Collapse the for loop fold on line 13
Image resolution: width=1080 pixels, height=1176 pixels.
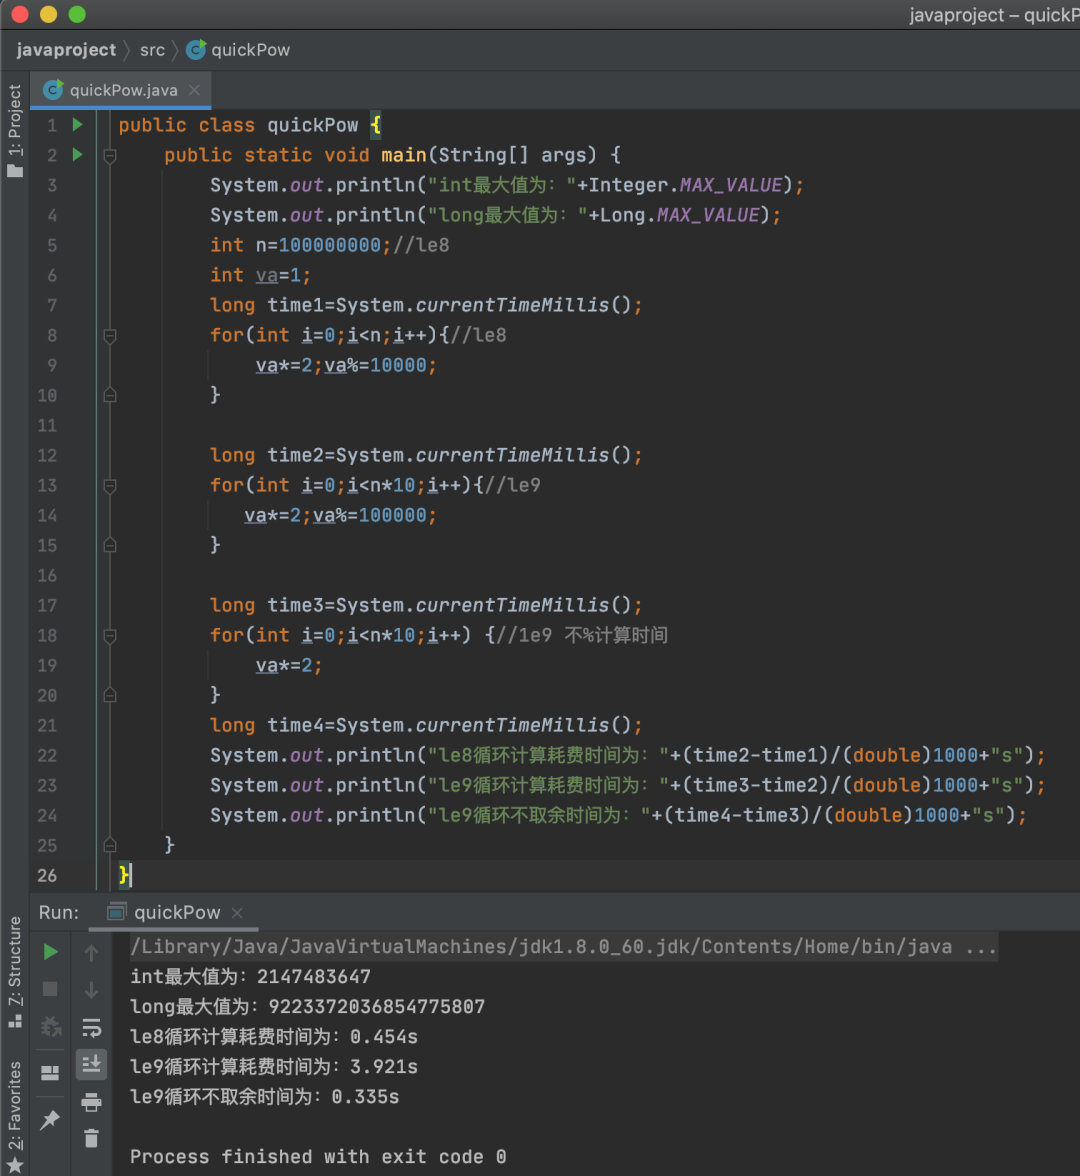(110, 486)
